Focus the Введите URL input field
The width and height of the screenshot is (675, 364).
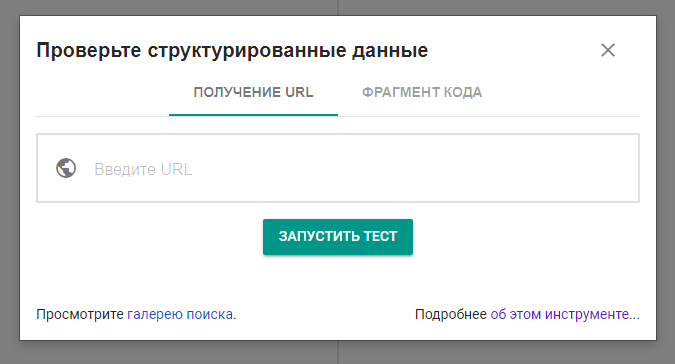(x=338, y=168)
